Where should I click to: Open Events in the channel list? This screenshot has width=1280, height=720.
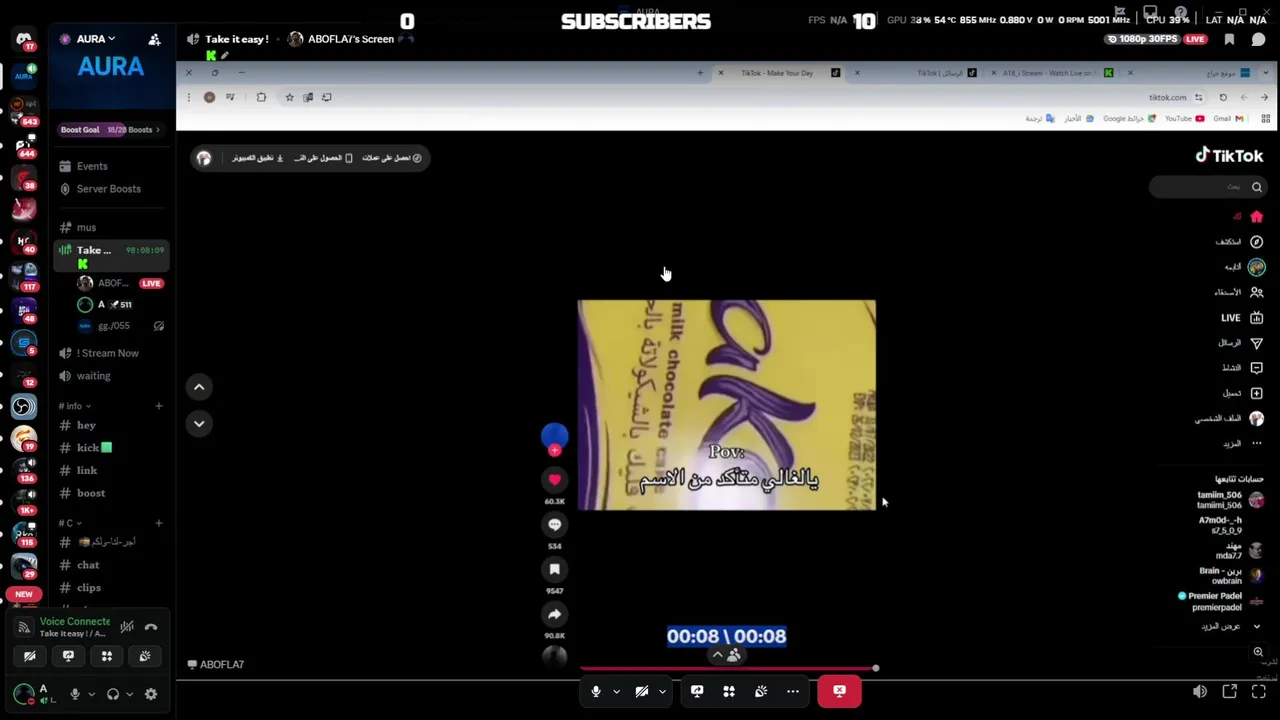[91, 166]
